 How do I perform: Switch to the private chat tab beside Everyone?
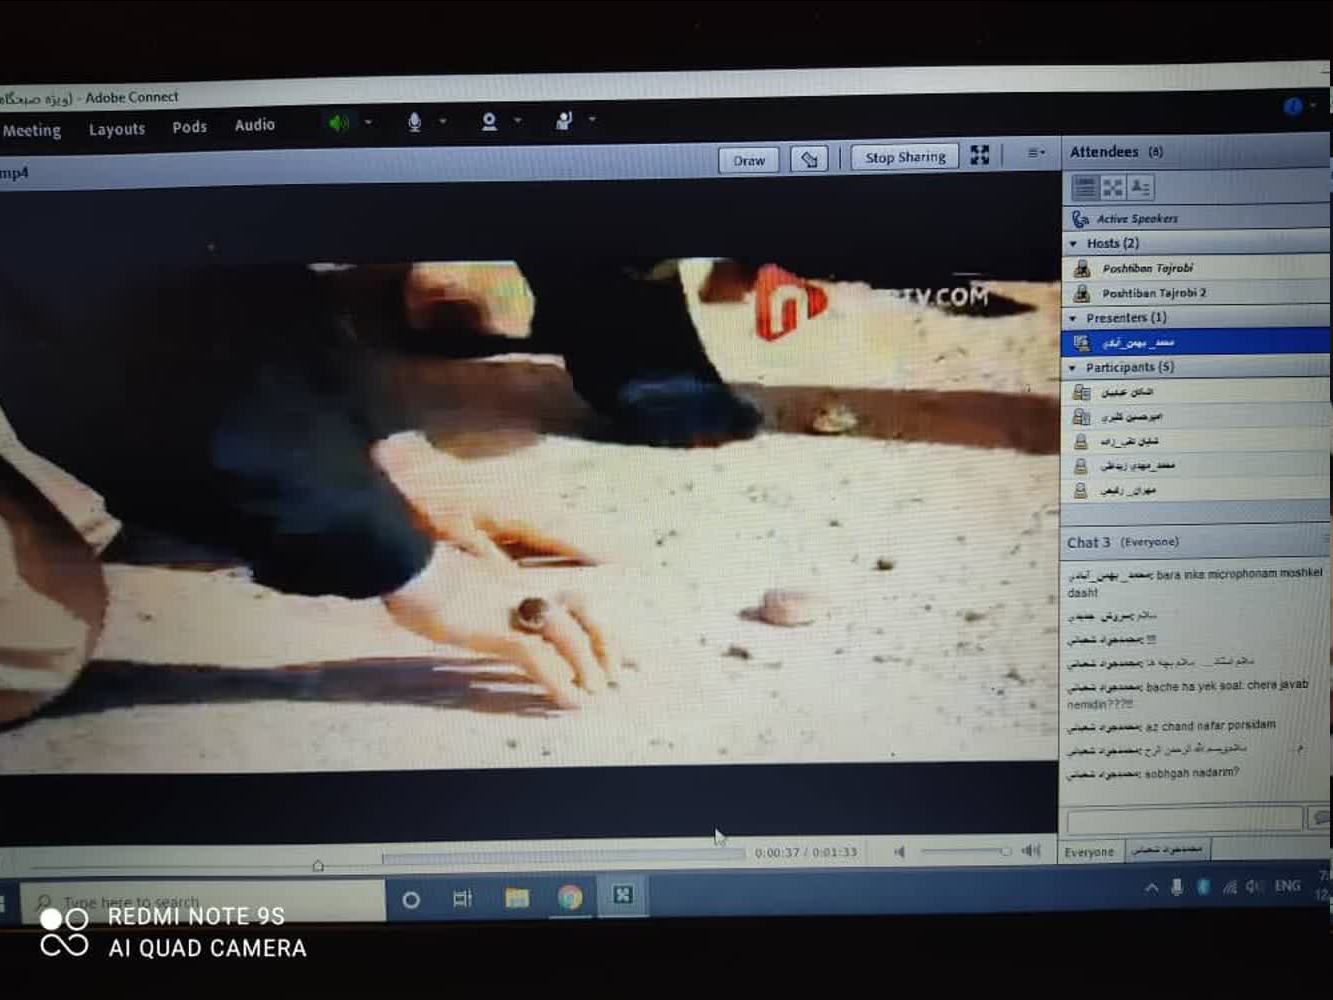1167,850
